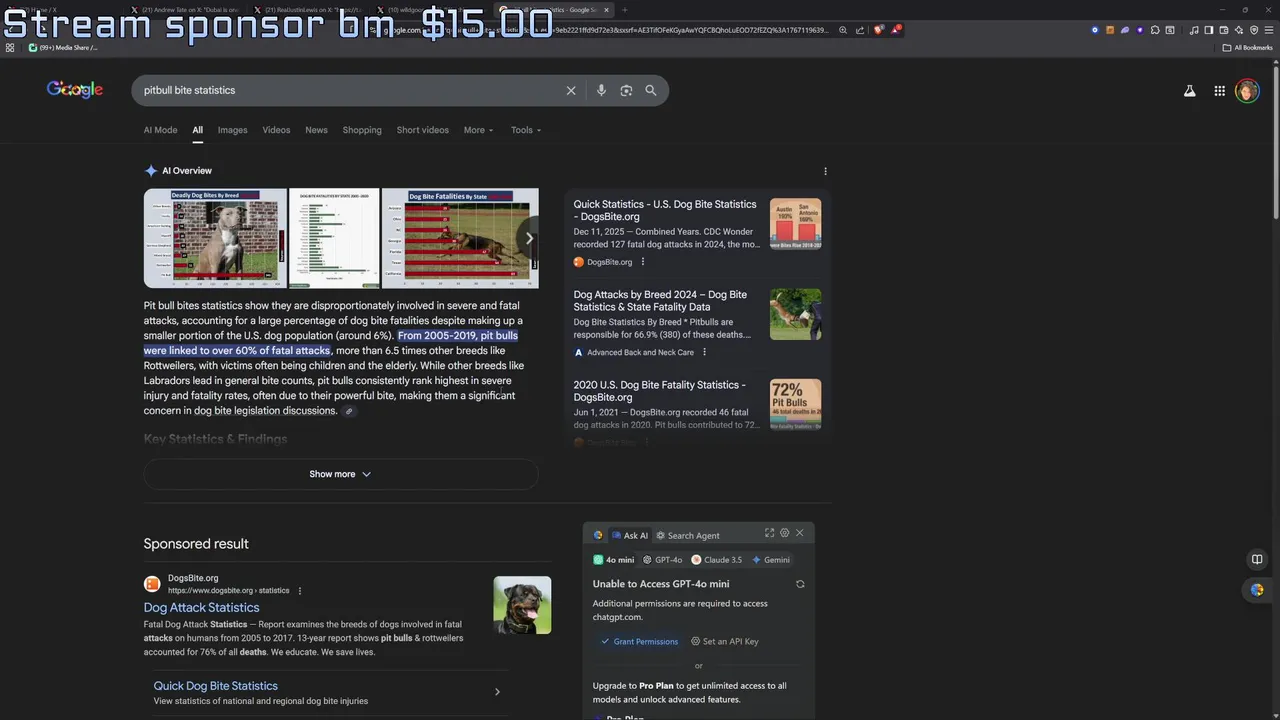Expand the More search filter dropdown

click(x=478, y=130)
